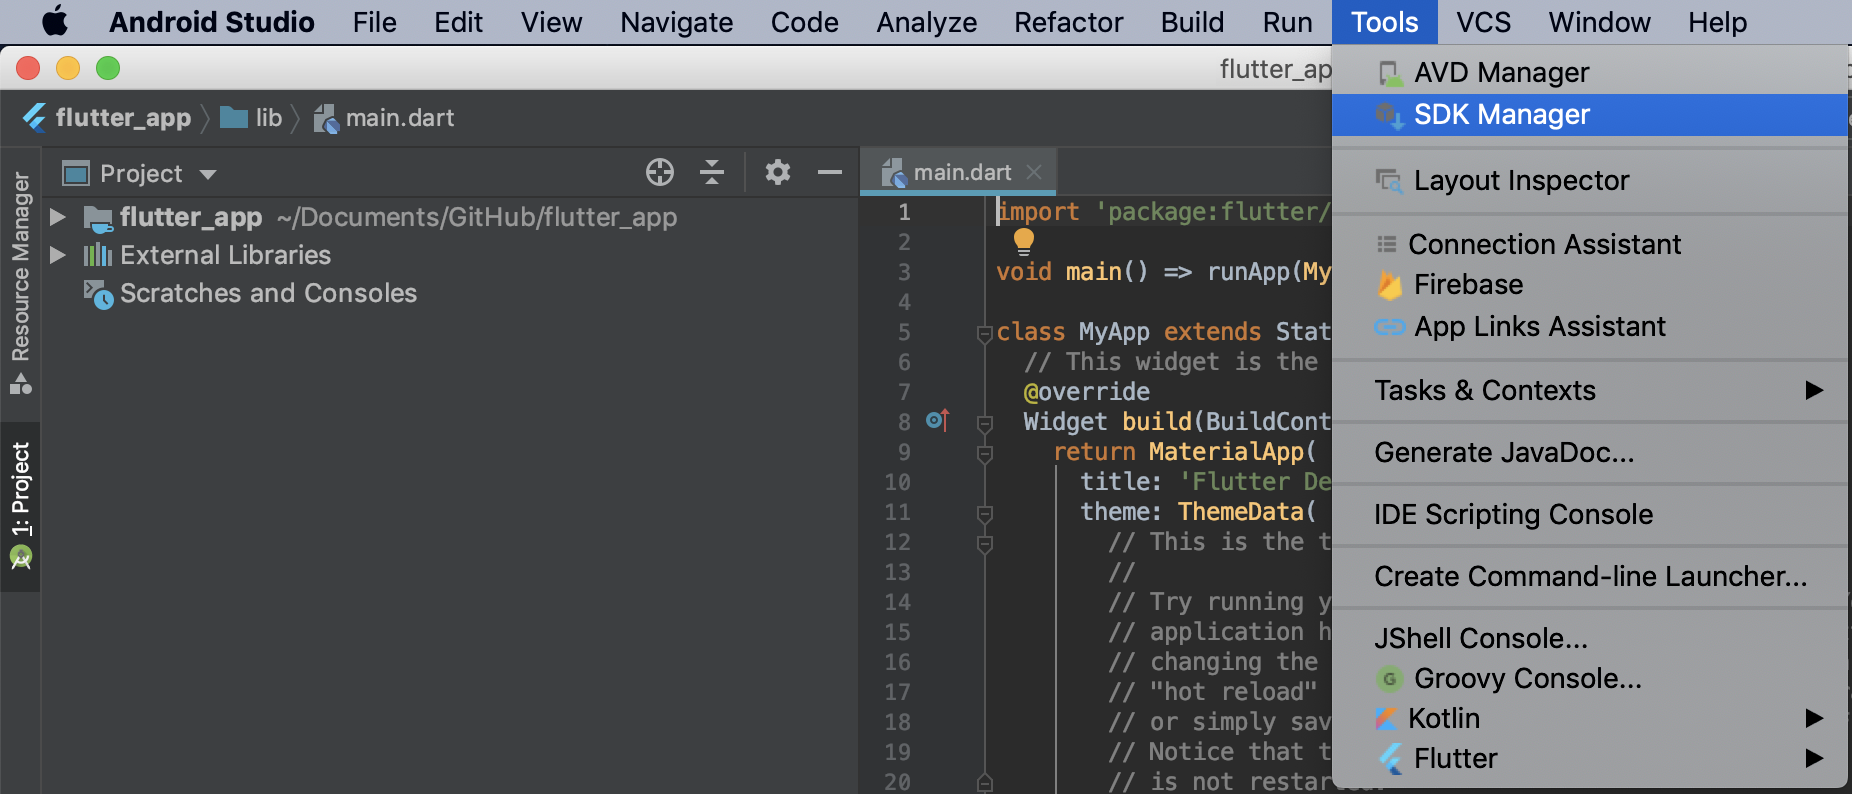Close the open Tools menu

(x=1384, y=22)
